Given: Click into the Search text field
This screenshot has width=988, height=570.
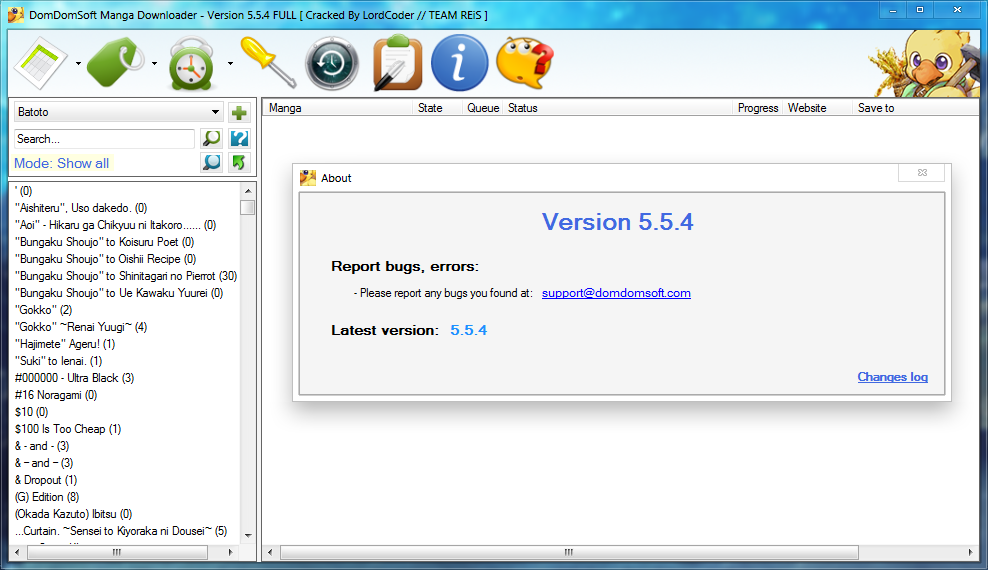Looking at the screenshot, I should point(104,139).
